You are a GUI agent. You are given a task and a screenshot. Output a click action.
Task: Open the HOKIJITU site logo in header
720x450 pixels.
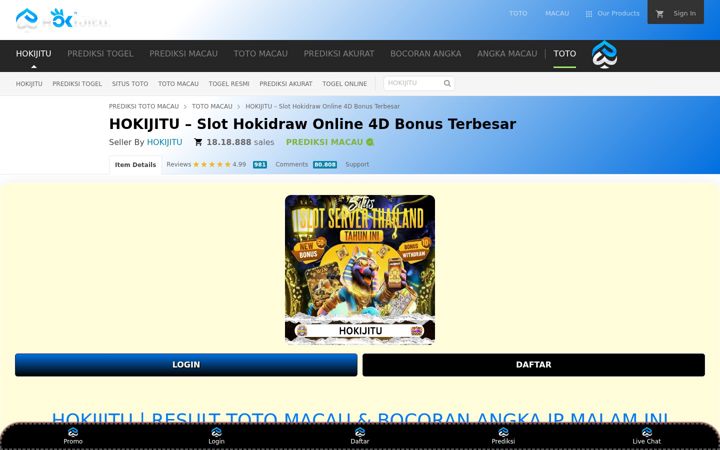[62, 20]
